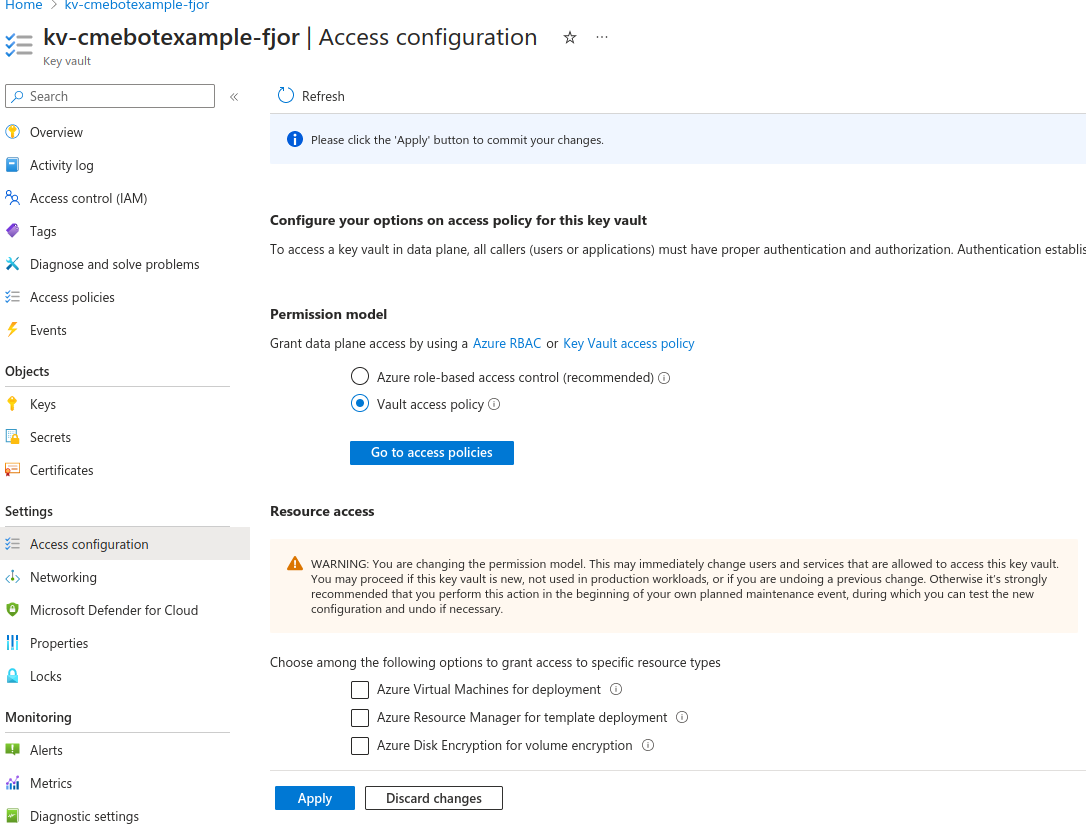Viewport: 1086px width, 827px height.
Task: Click the Access configuration sidebar icon
Action: (12, 544)
